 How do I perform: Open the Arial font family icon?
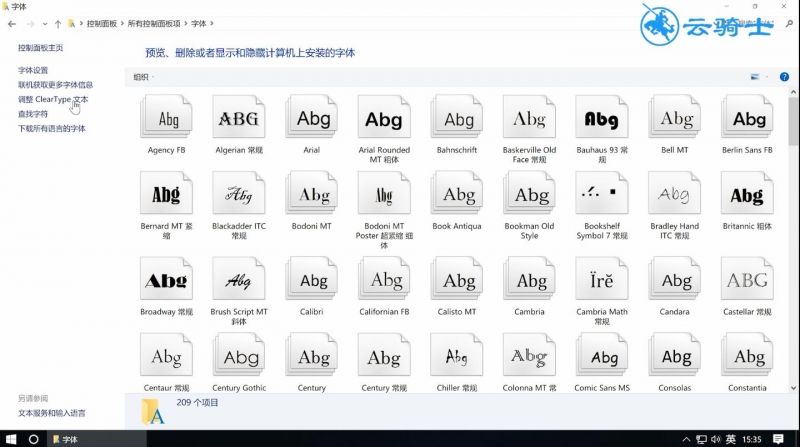click(x=312, y=117)
